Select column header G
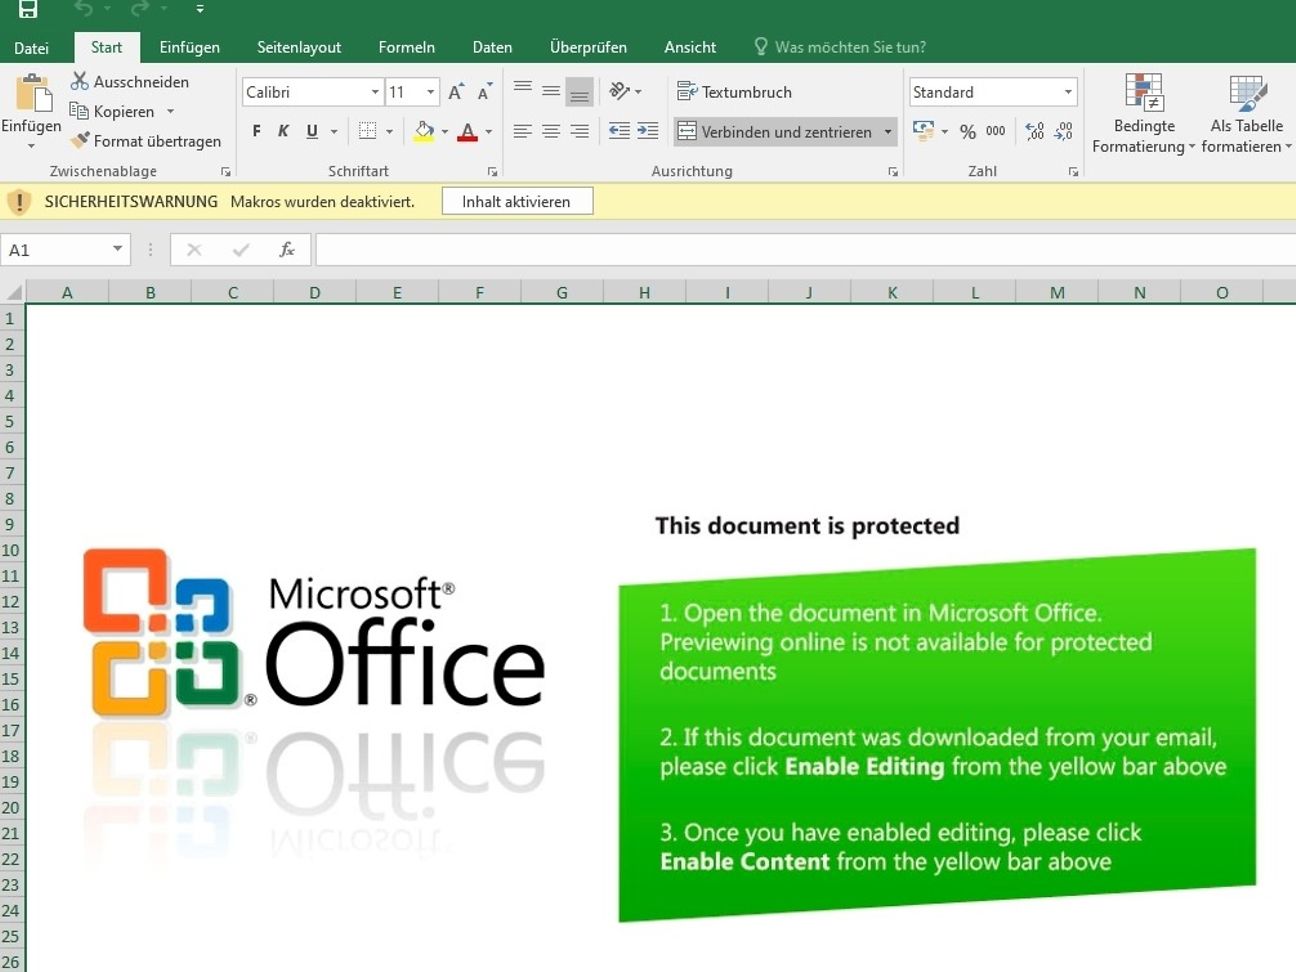Screen dimensions: 1296x972 pos(562,293)
